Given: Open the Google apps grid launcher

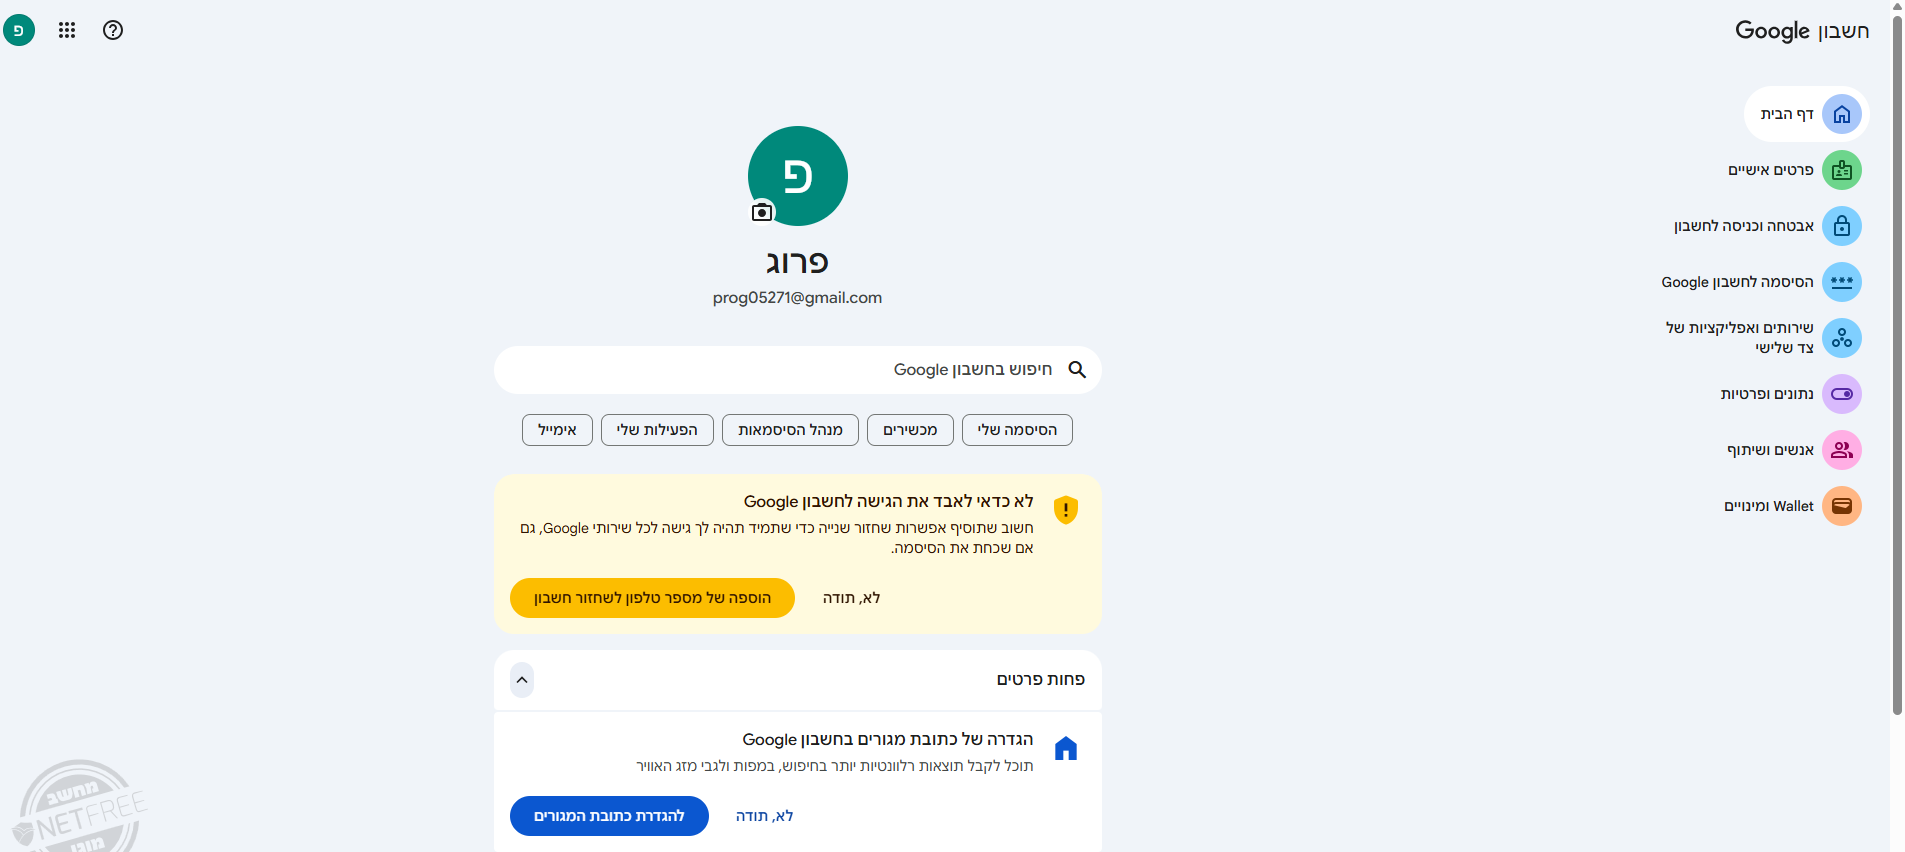Looking at the screenshot, I should [x=67, y=30].
